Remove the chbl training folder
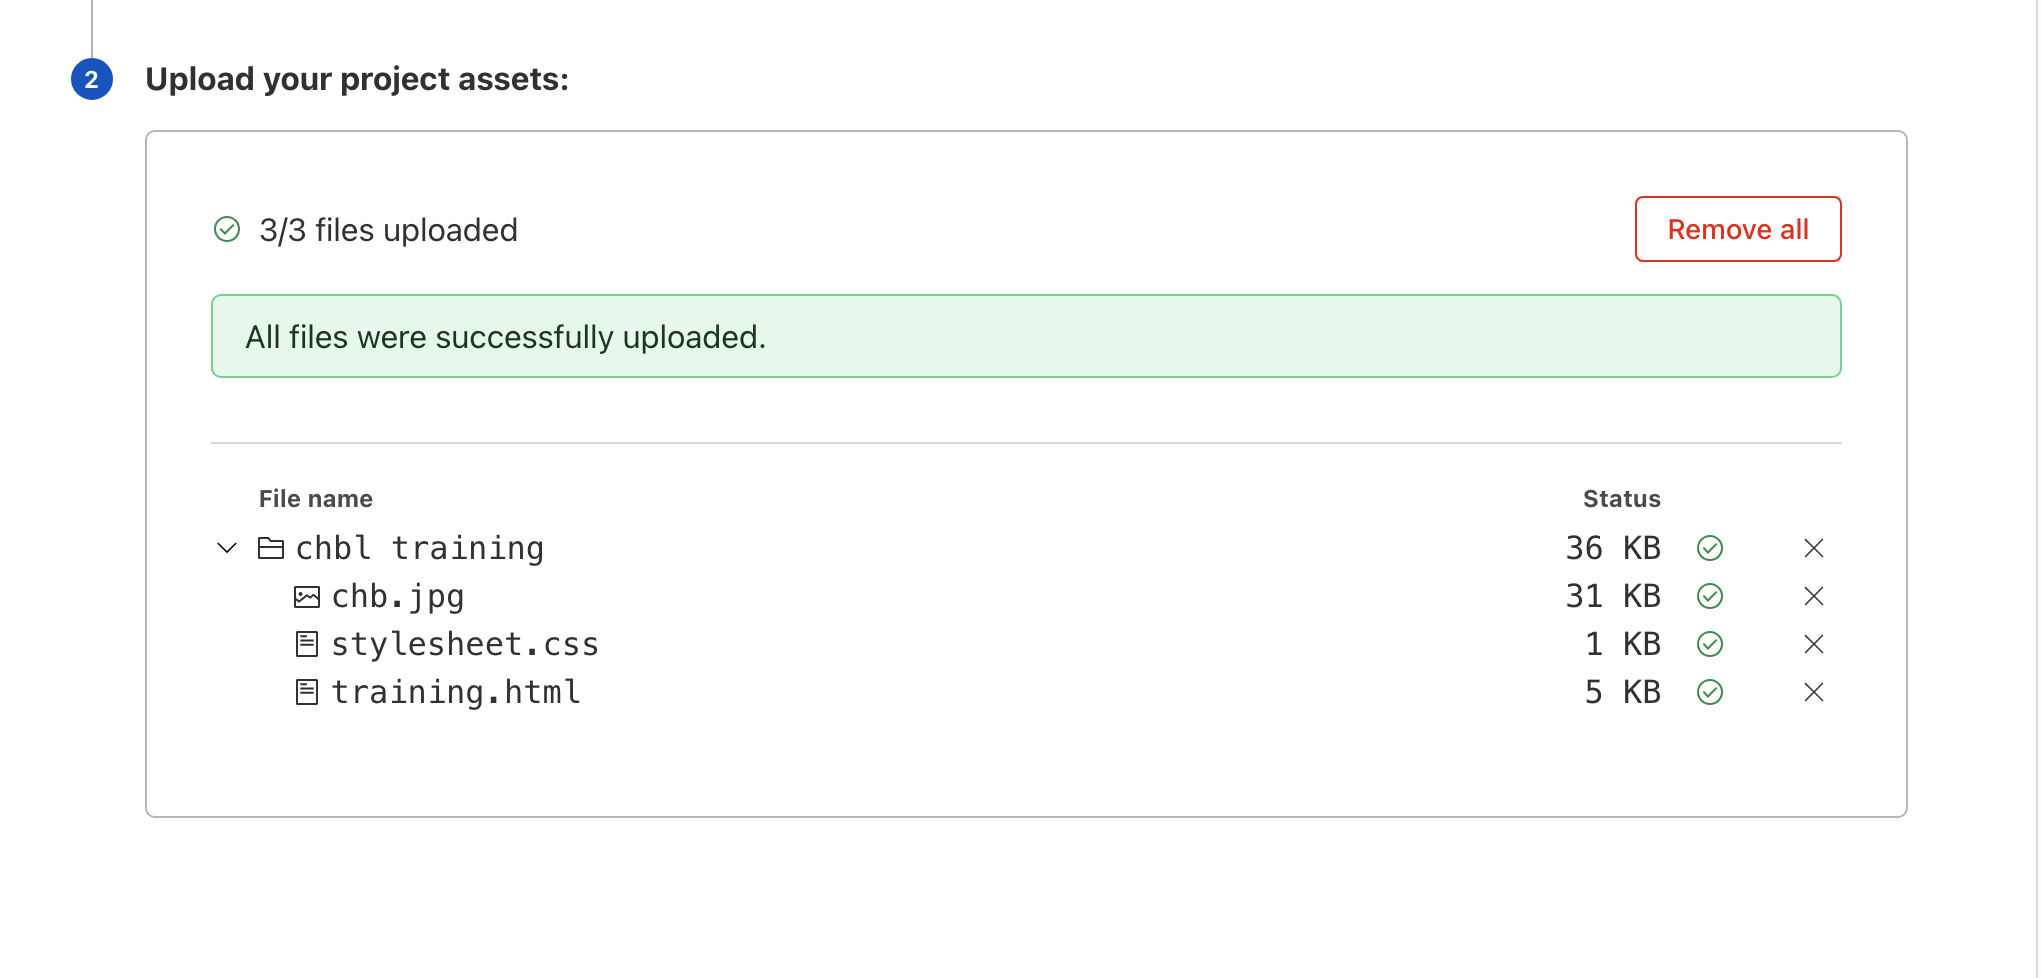The width and height of the screenshot is (2042, 978). pyautogui.click(x=1813, y=548)
